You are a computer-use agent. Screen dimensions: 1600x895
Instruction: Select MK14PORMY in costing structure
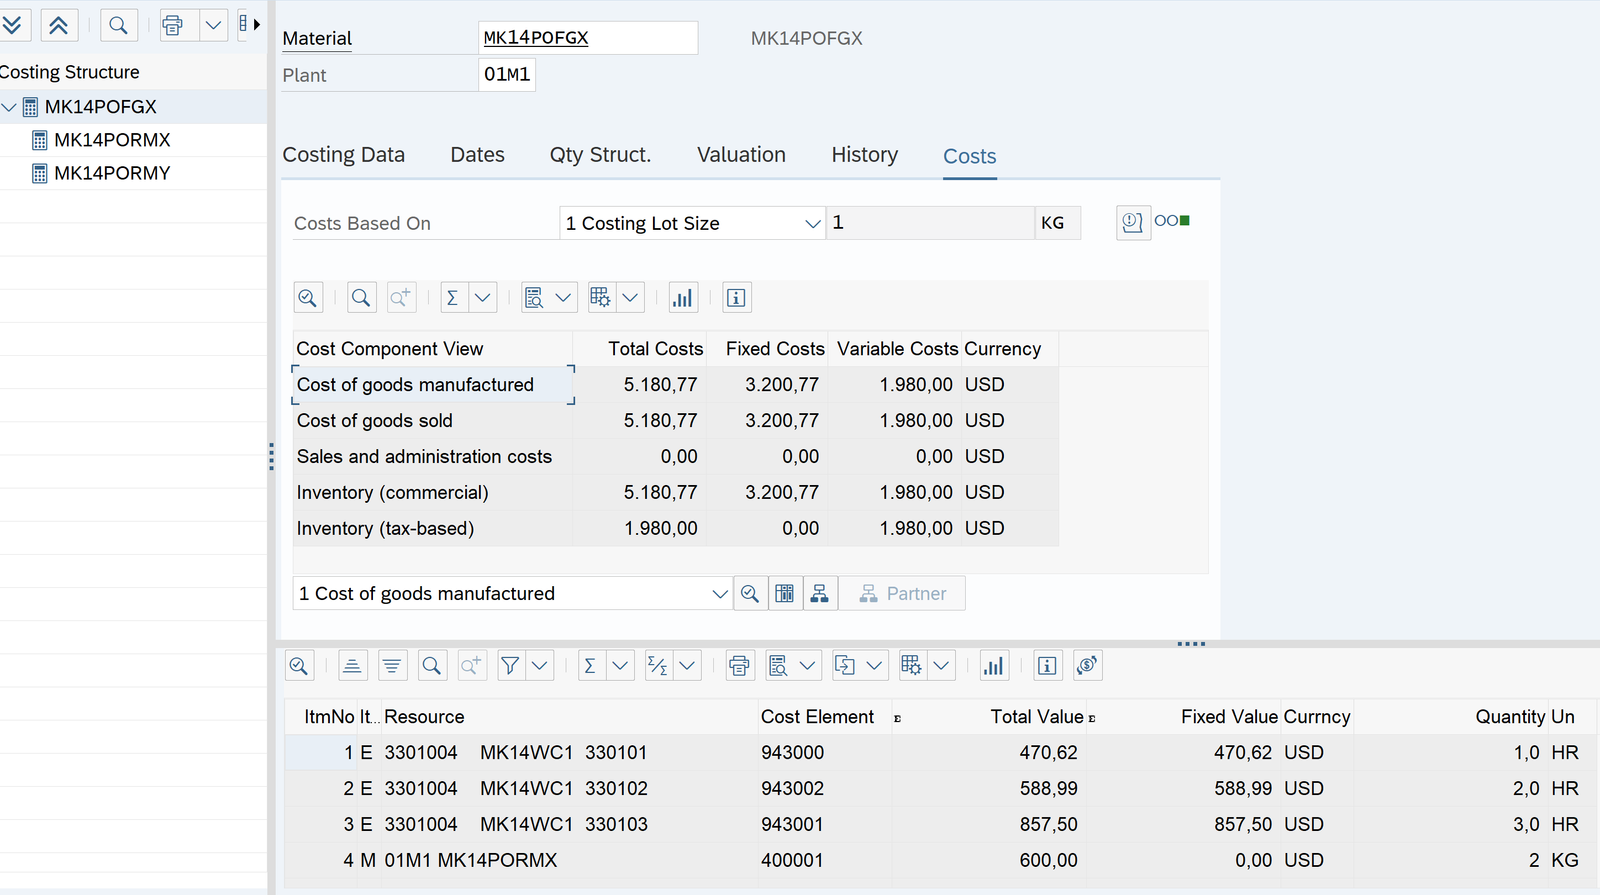112,174
